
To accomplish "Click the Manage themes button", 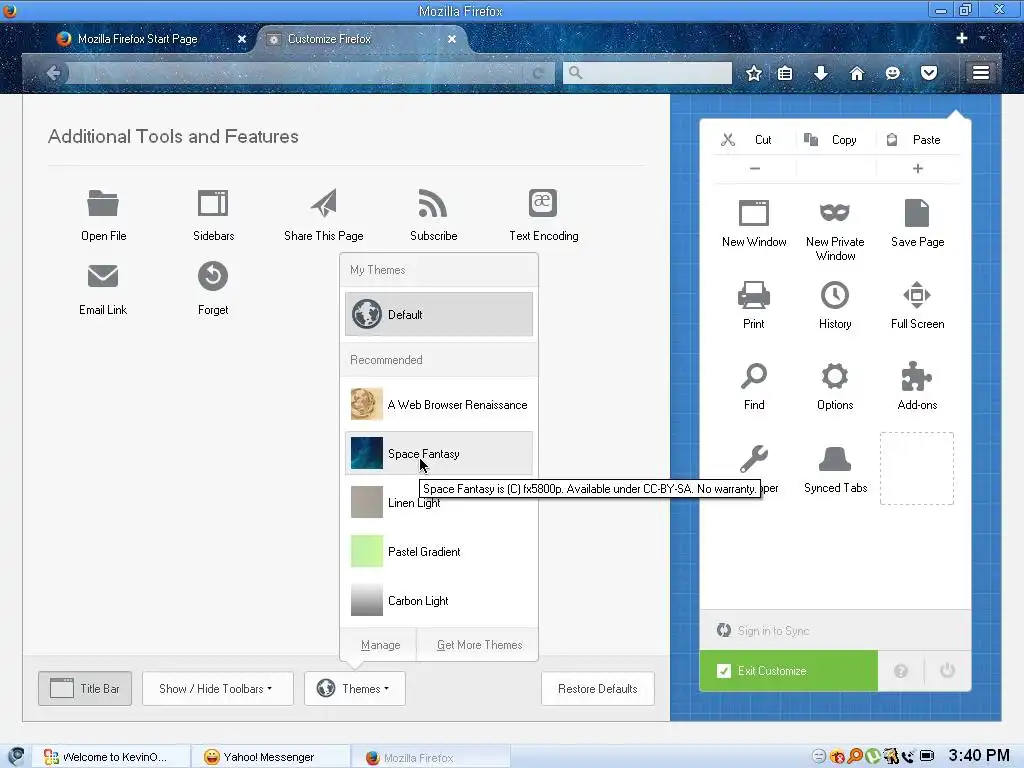I will coord(380,645).
